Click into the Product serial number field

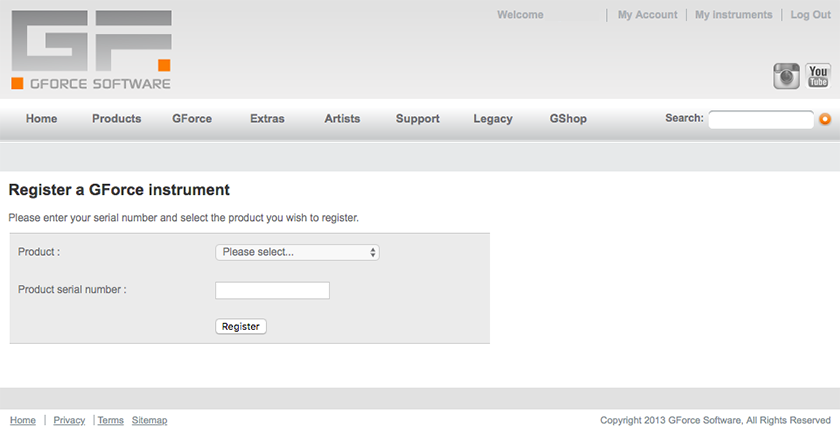[x=272, y=291]
